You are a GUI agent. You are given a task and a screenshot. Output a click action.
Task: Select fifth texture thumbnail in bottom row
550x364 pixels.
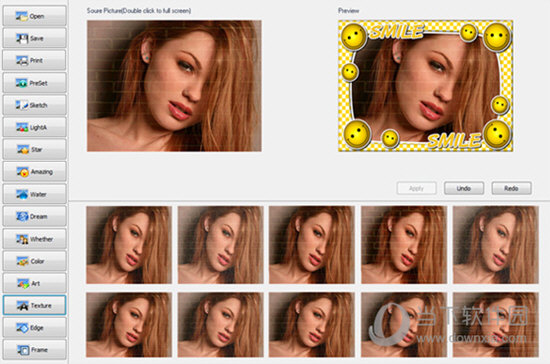[x=496, y=325]
